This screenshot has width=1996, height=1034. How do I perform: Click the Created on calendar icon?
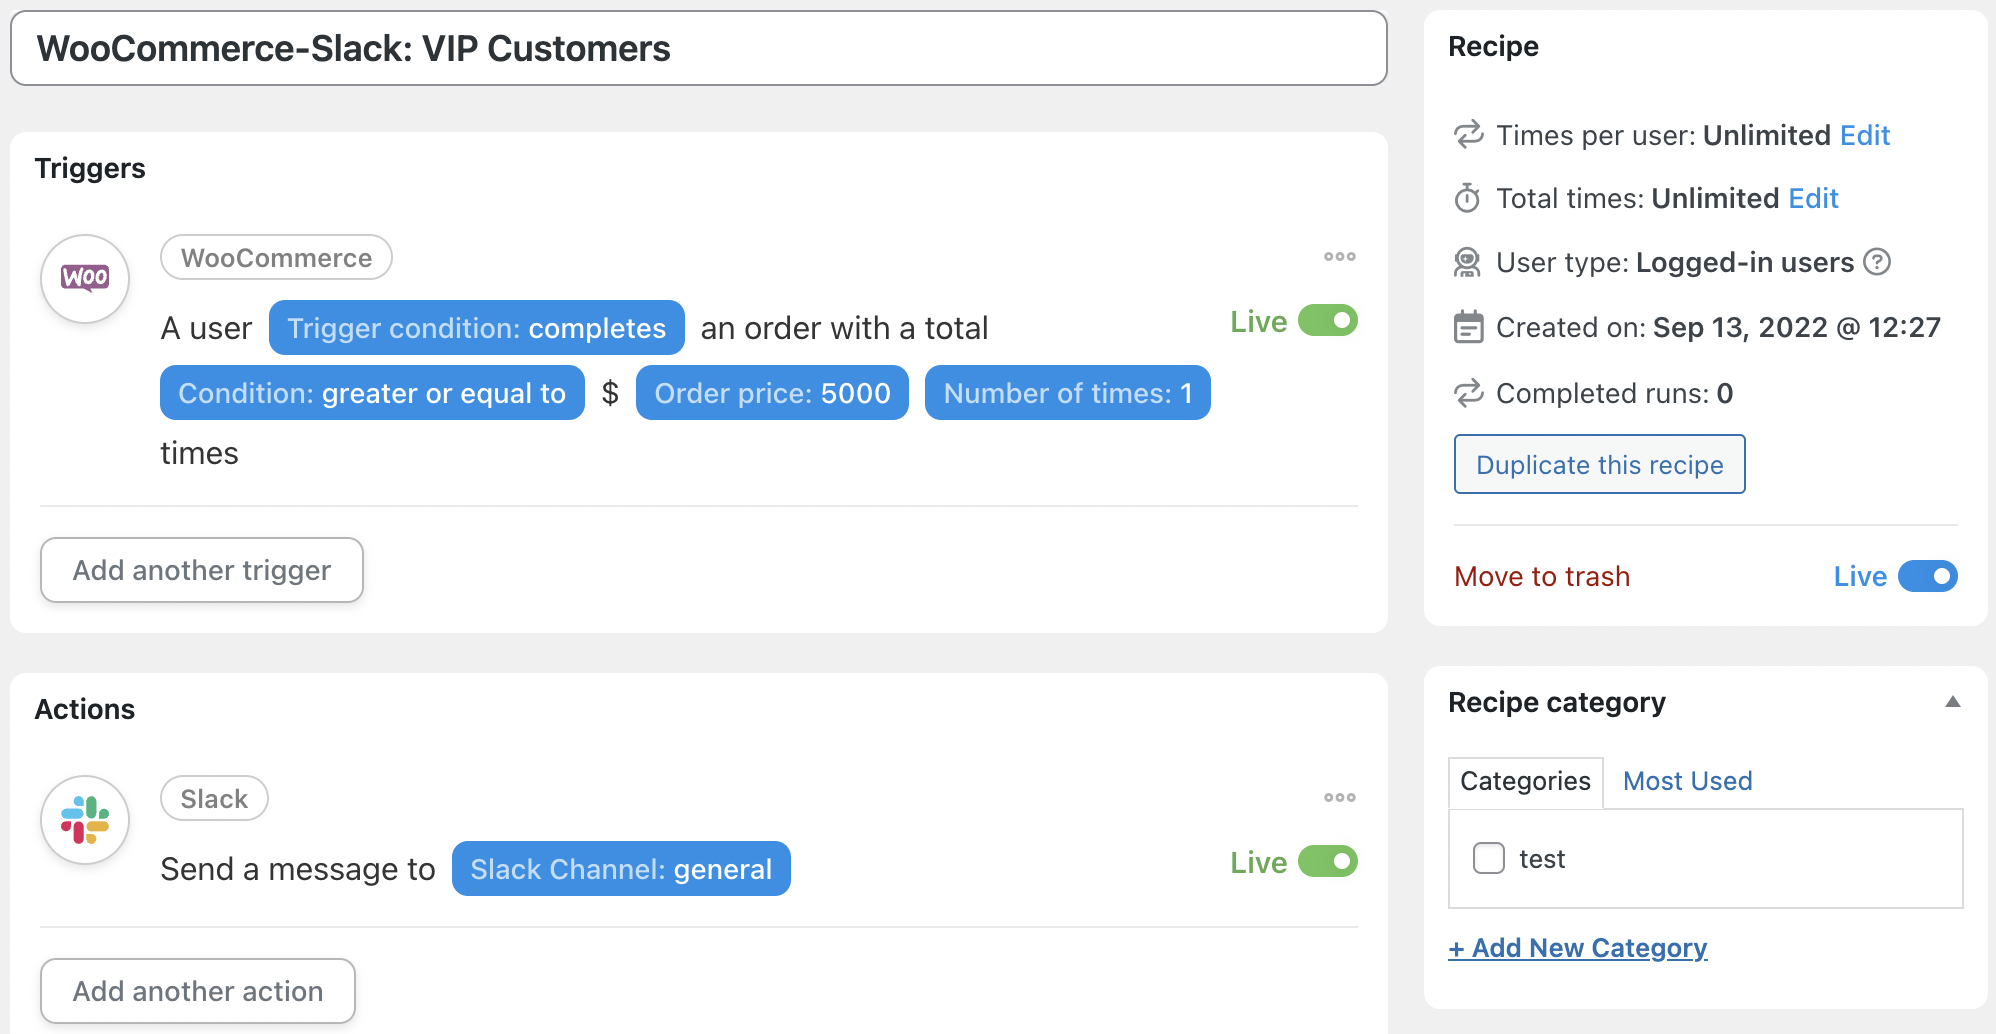click(x=1468, y=327)
